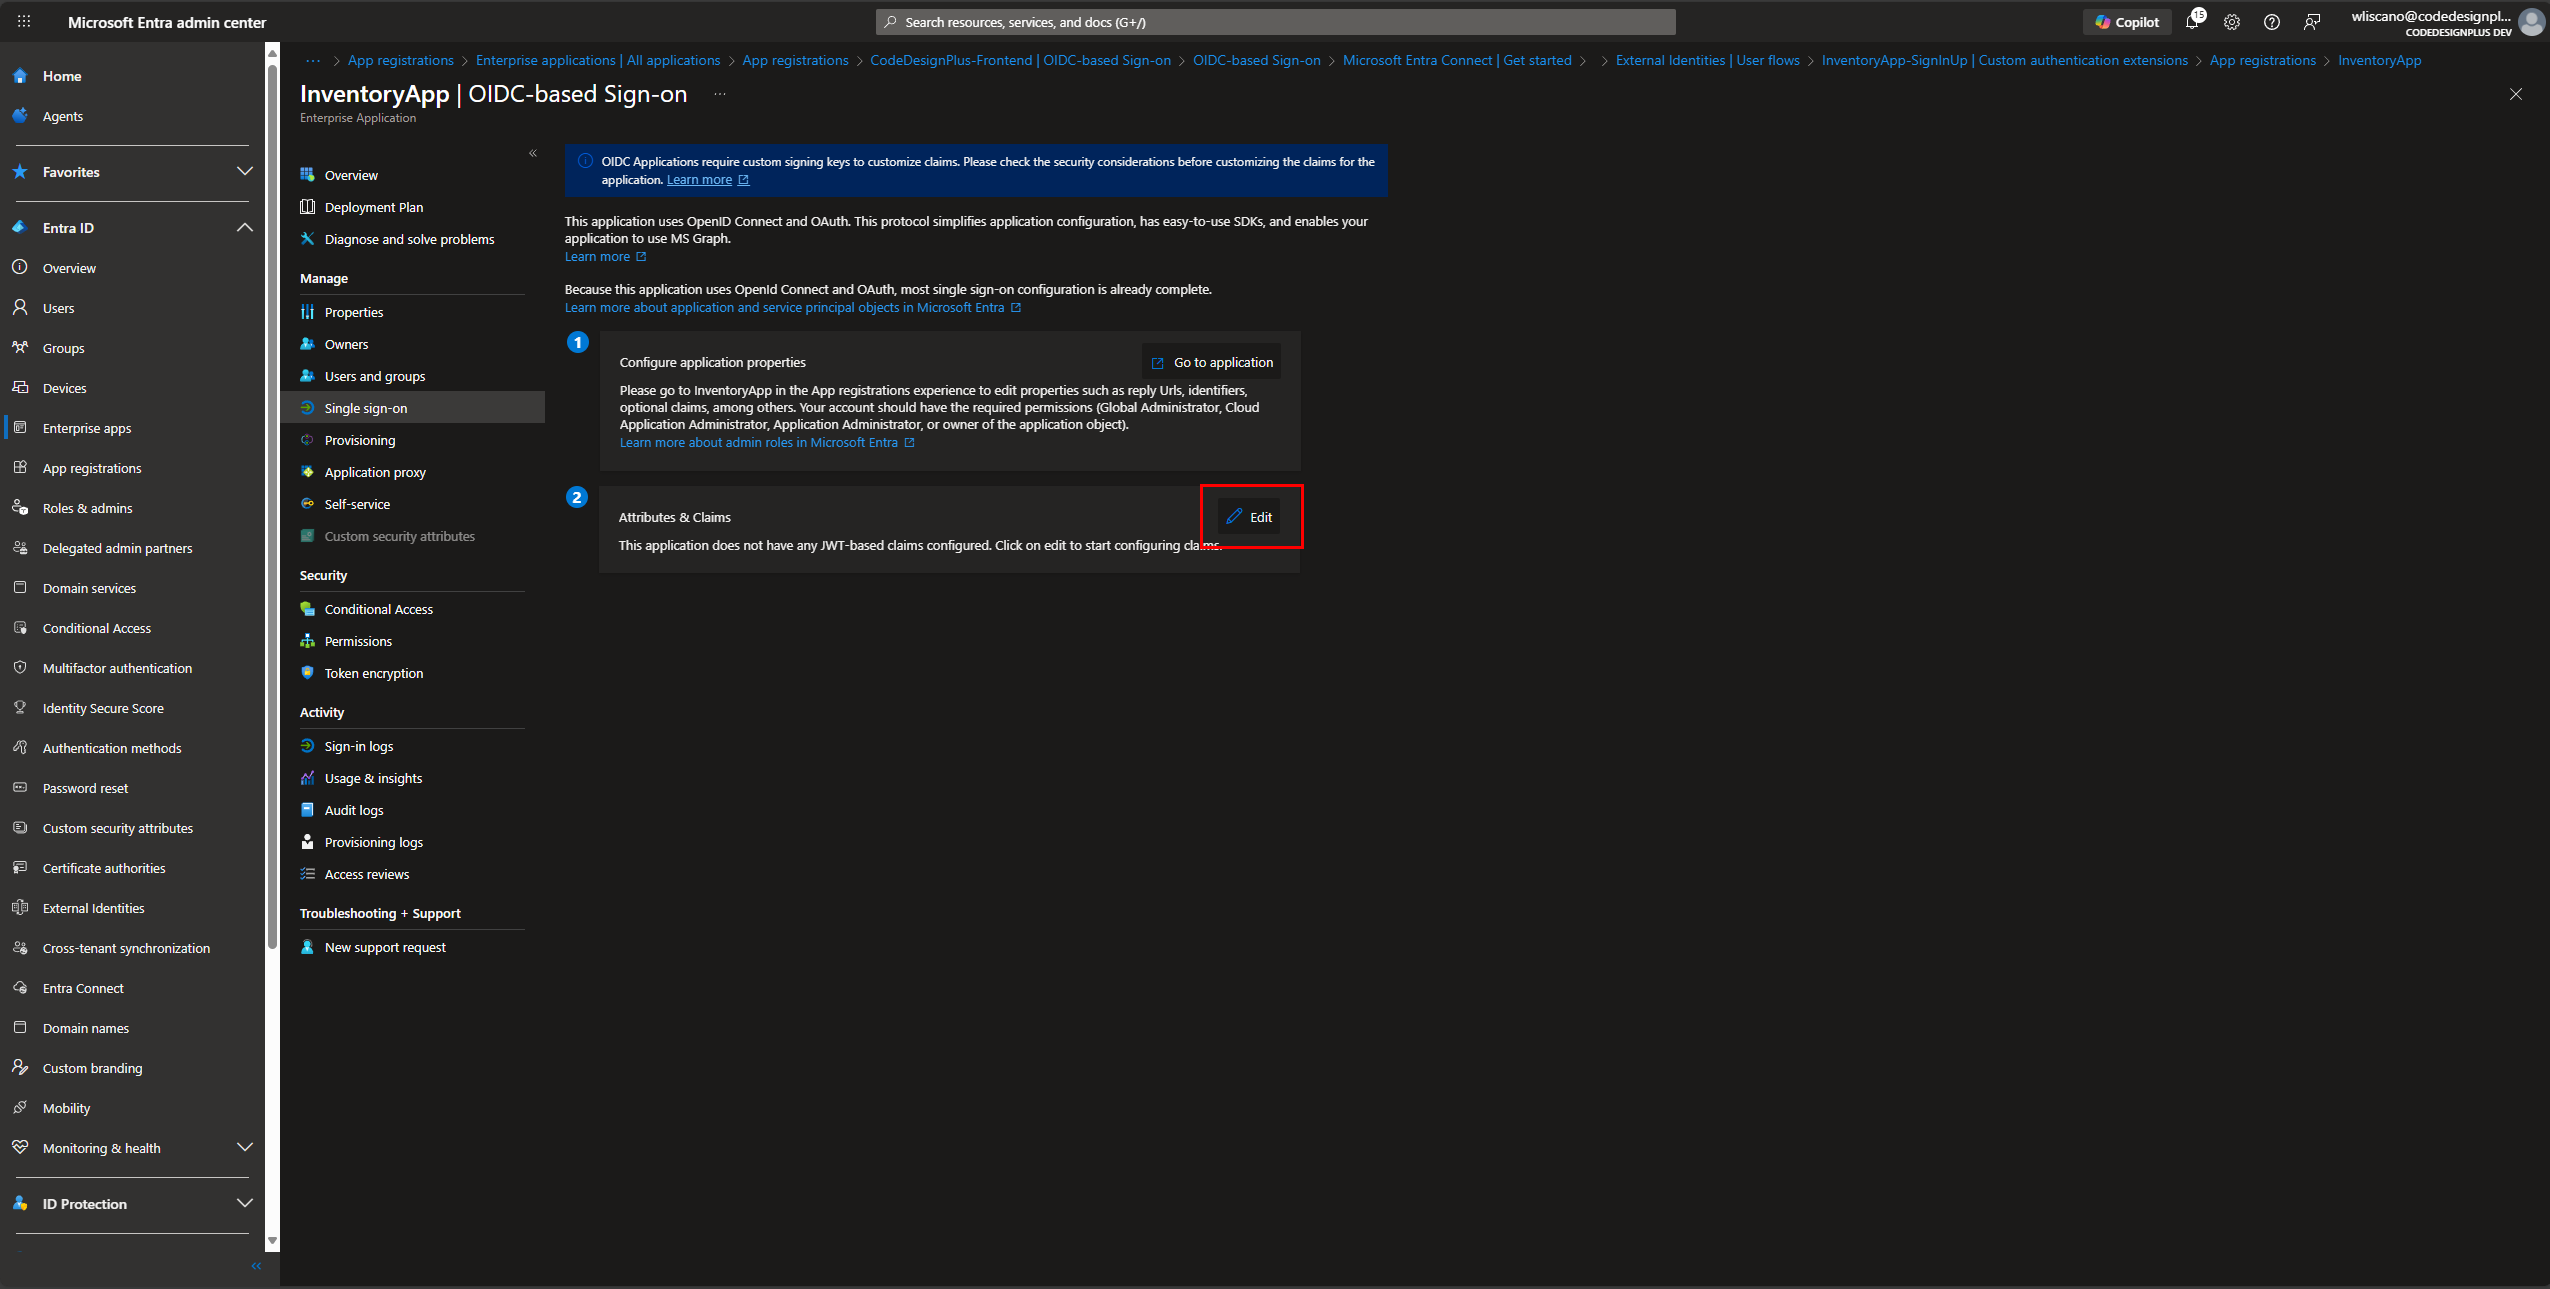Focus the search resources input field
The height and width of the screenshot is (1289, 2550).
pyautogui.click(x=1275, y=22)
